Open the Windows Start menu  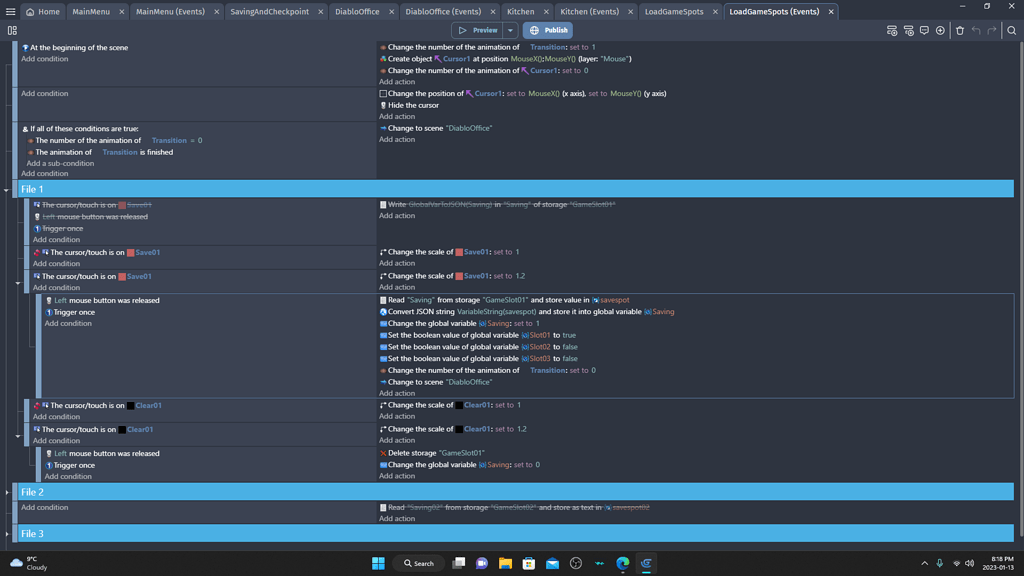(x=378, y=563)
